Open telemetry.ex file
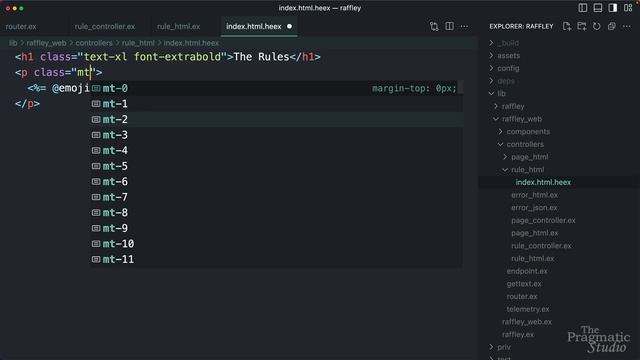This screenshot has height=360, width=640. [528, 309]
